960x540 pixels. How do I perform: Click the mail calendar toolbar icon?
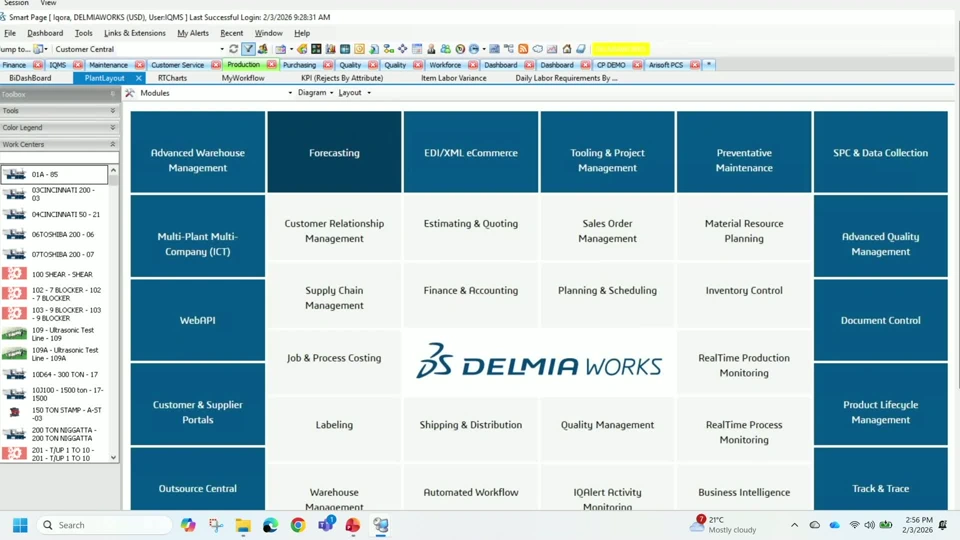tap(280, 49)
